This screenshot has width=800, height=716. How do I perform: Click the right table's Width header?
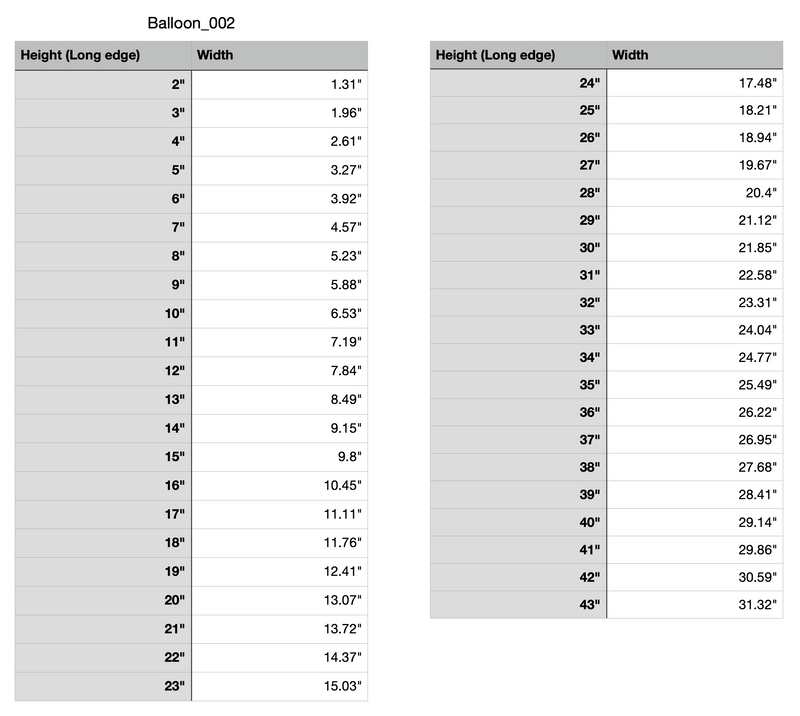[695, 55]
